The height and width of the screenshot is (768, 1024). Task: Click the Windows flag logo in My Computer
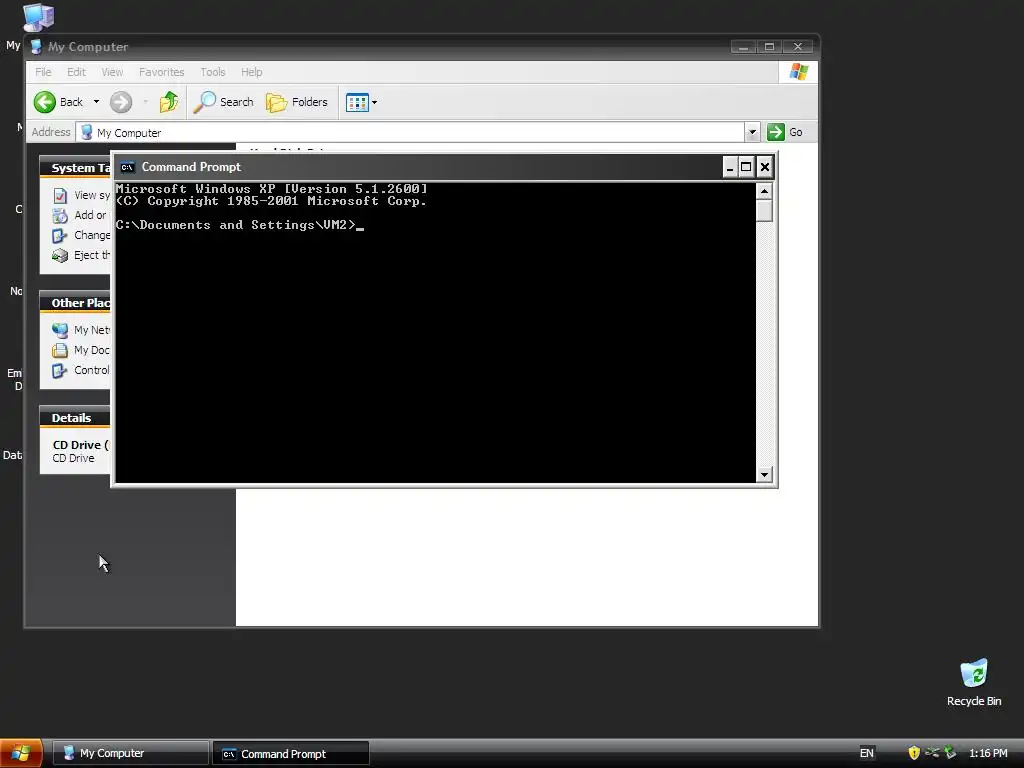[x=799, y=72]
